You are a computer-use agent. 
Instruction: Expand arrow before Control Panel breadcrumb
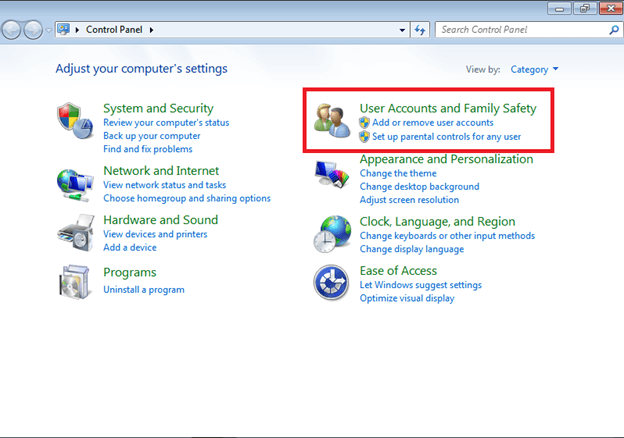point(77,30)
